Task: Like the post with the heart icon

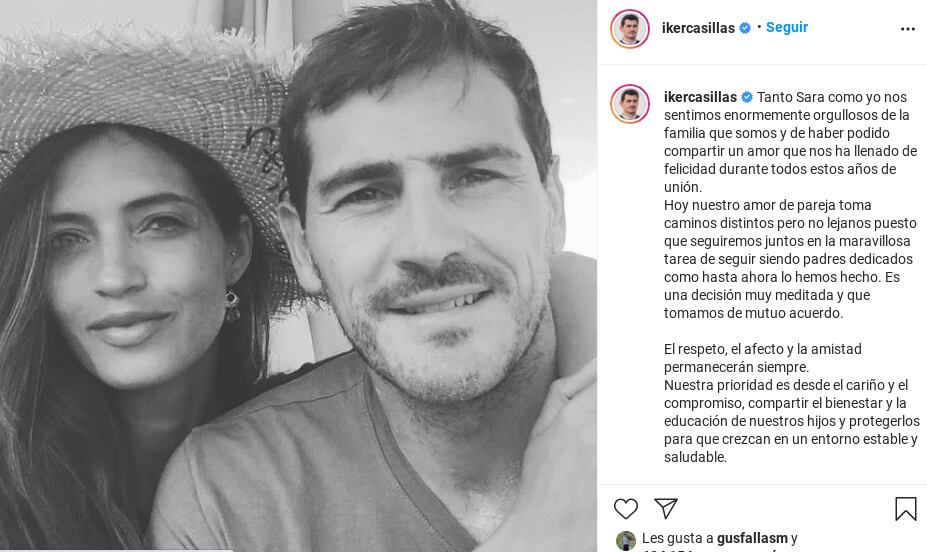Action: click(625, 508)
